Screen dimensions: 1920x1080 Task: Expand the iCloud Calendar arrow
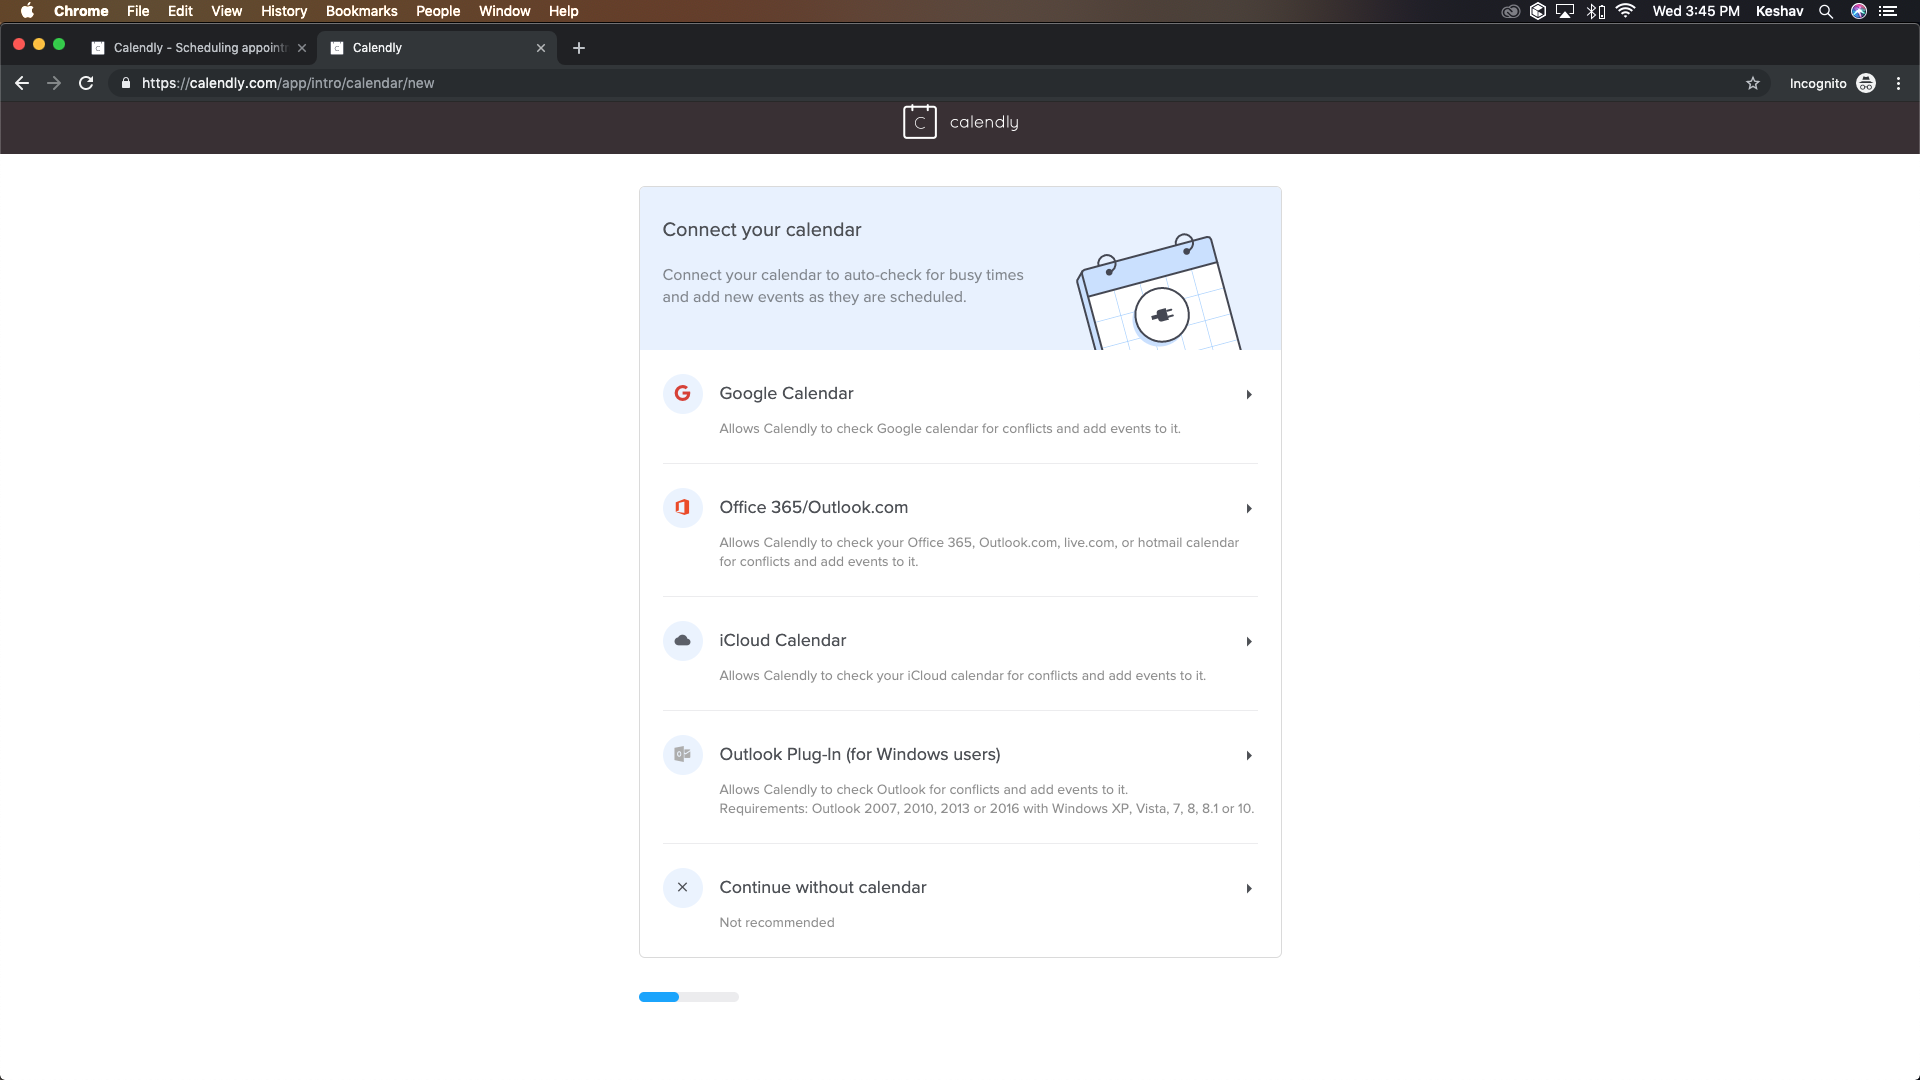(1249, 641)
